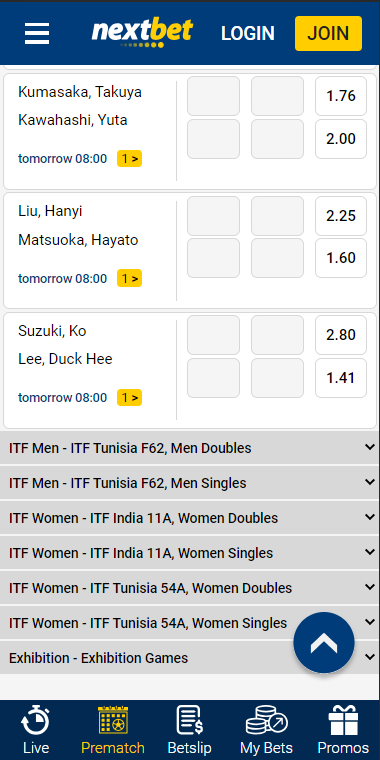Open more markets for Suzuki vs Lee
This screenshot has height=760, width=380.
(129, 397)
